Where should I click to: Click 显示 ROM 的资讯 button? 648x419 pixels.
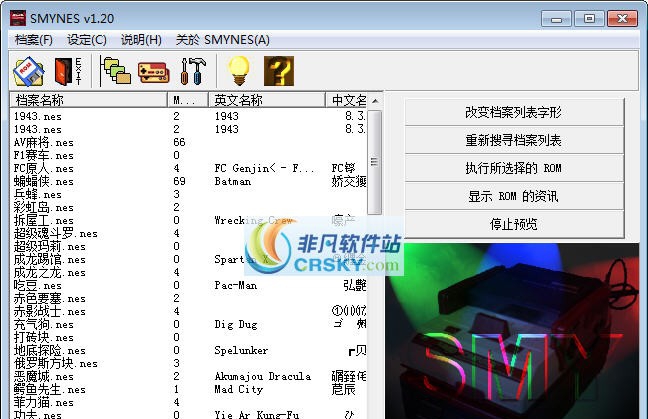point(514,196)
